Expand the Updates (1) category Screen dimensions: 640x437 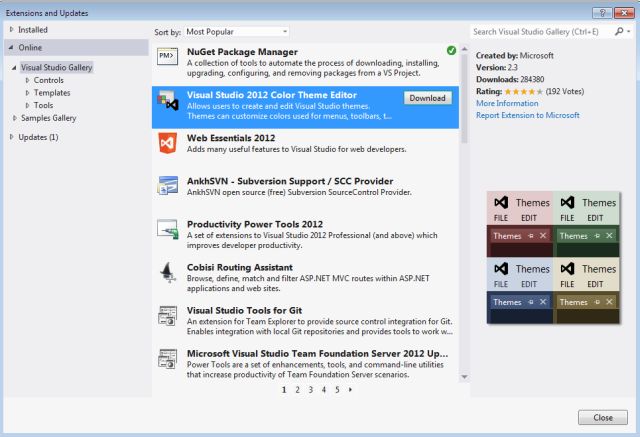coord(11,137)
